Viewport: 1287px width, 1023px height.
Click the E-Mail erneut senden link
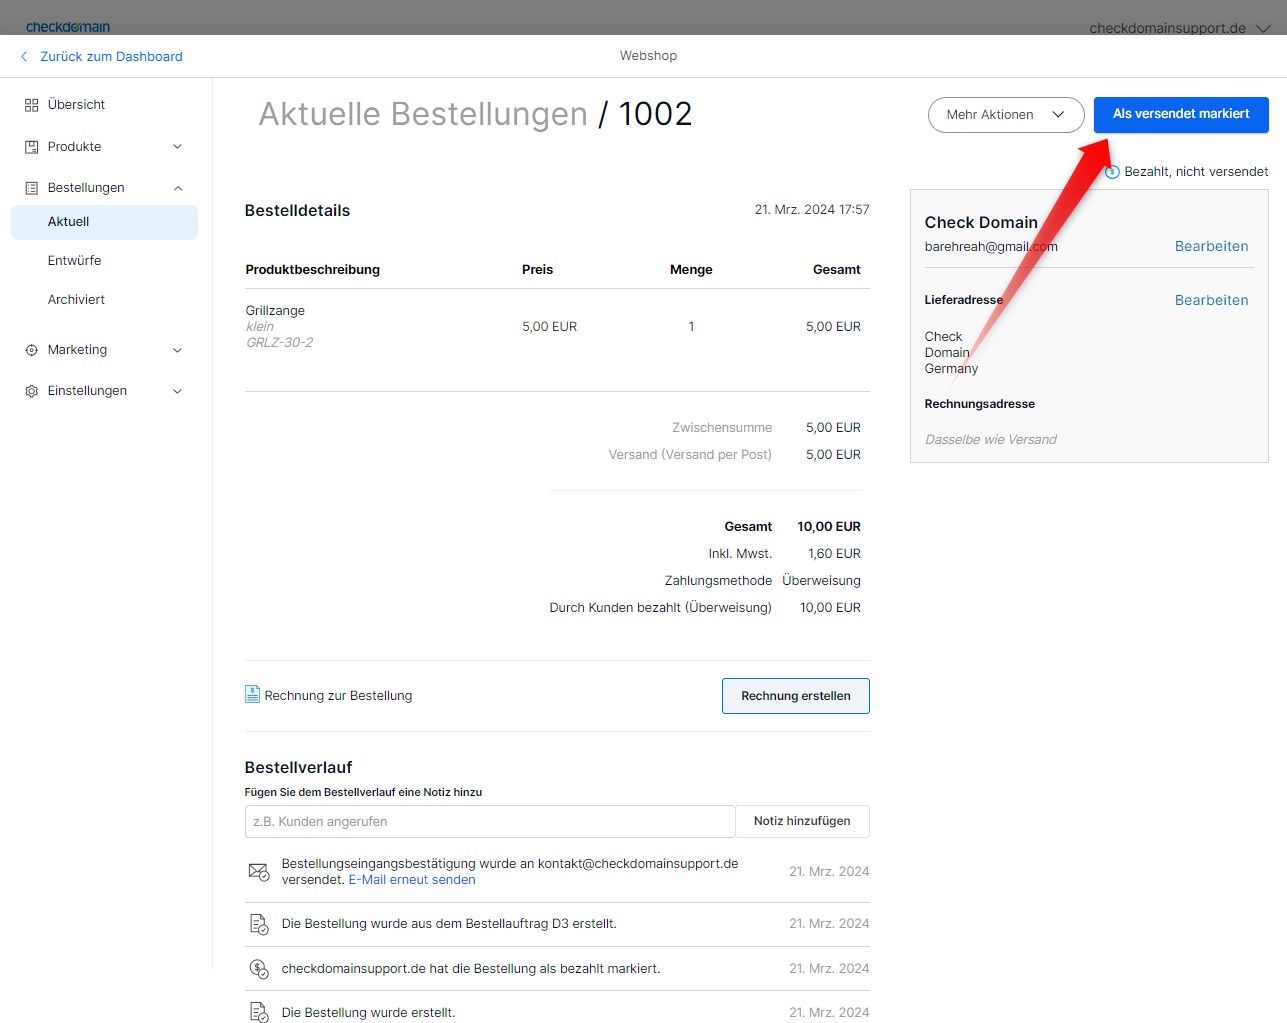(412, 880)
